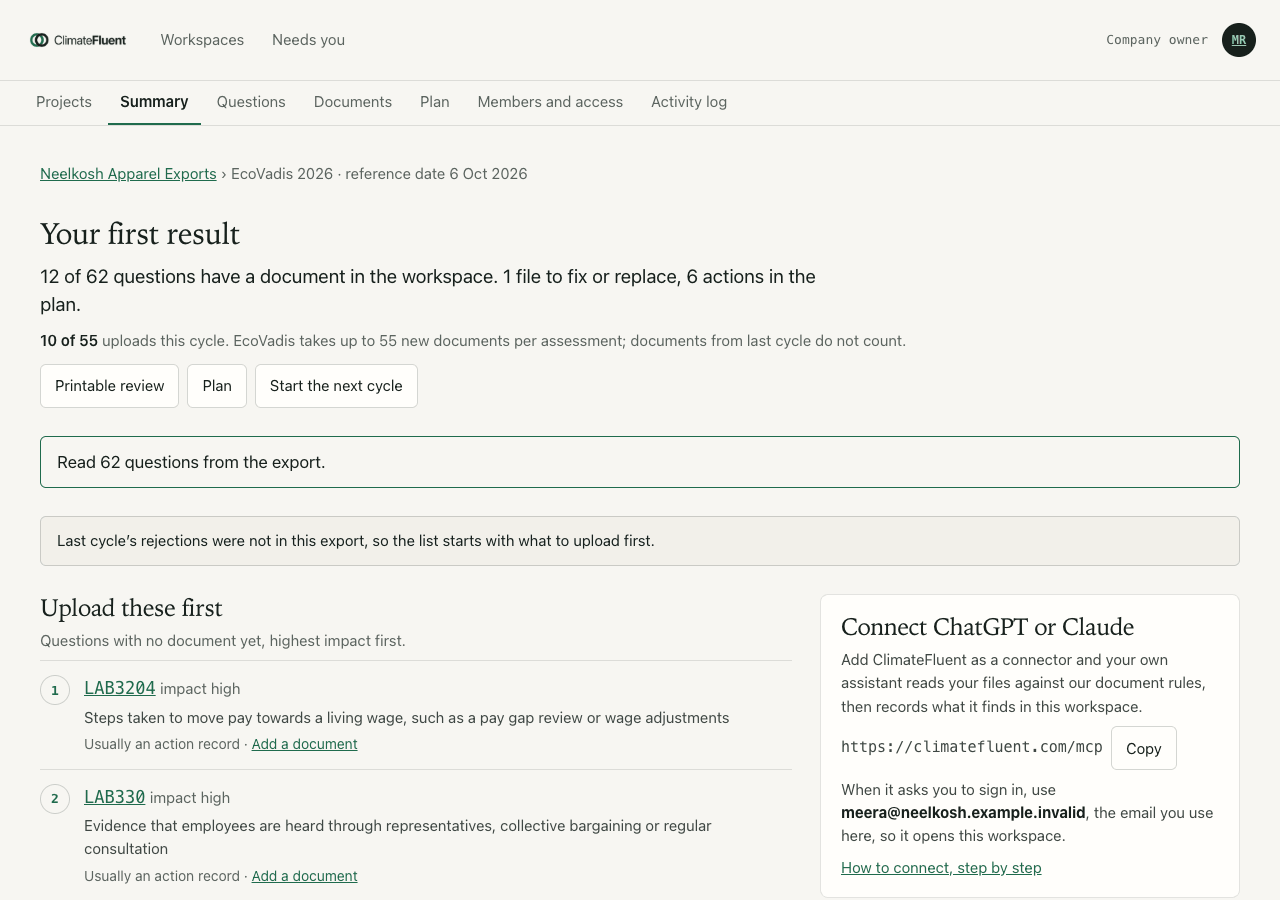Open the Documents tab

click(353, 102)
